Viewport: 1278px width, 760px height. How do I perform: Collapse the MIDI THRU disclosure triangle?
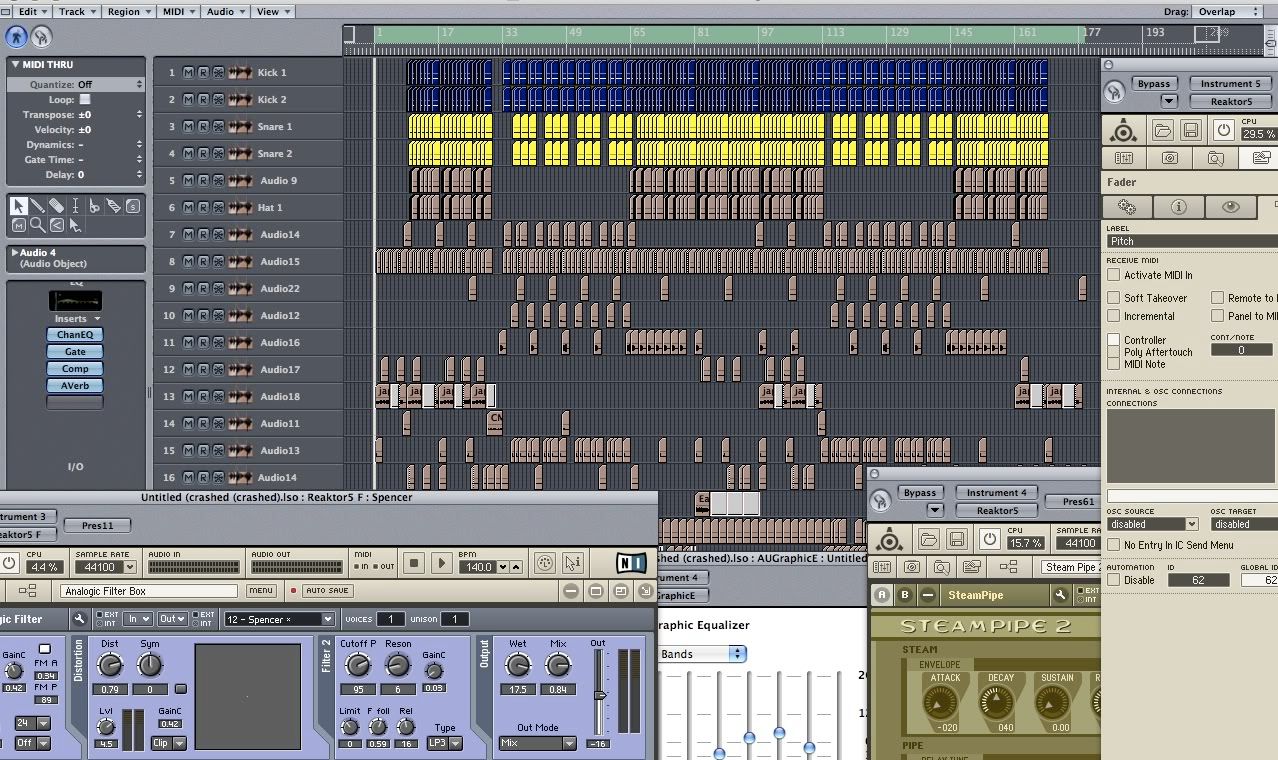15,65
